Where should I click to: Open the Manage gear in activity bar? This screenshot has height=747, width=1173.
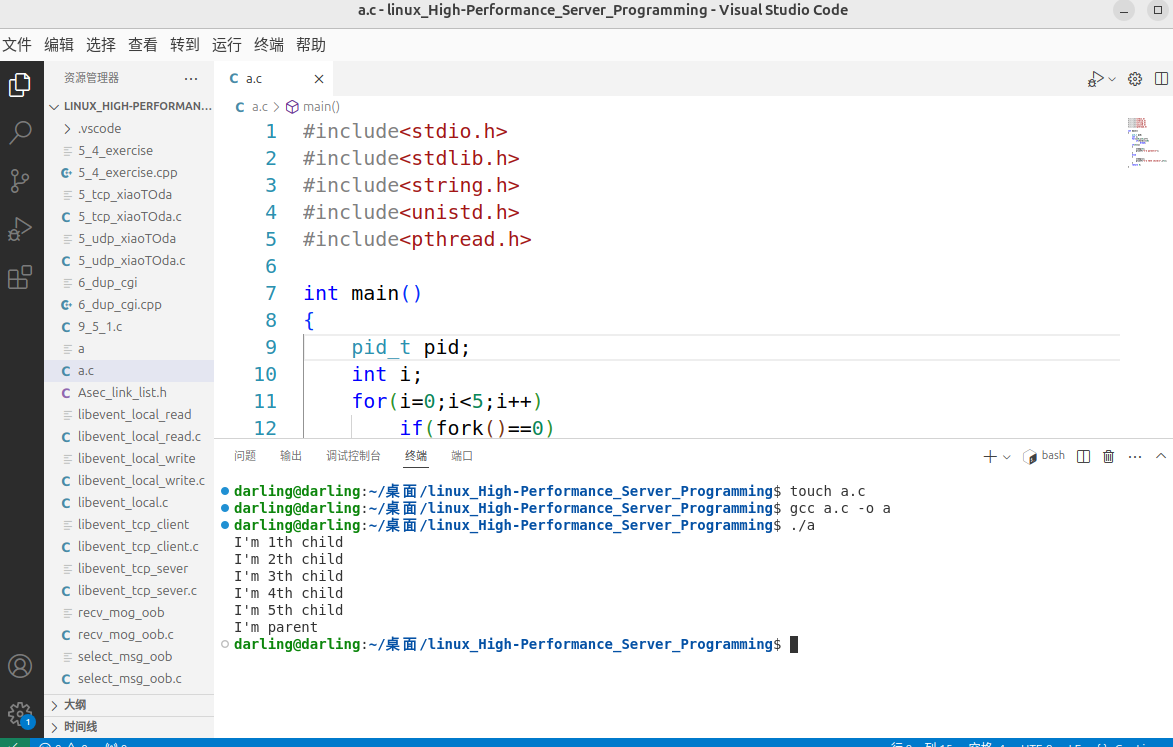20,713
